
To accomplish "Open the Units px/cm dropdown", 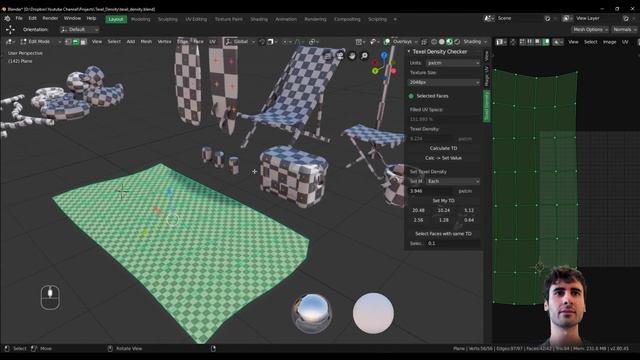I will [x=453, y=63].
